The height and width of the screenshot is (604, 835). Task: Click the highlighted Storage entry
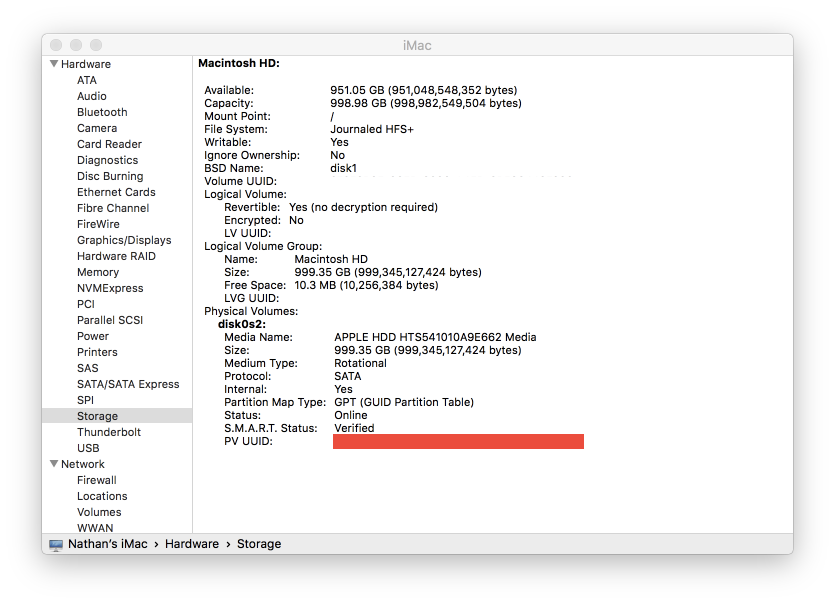coord(117,416)
